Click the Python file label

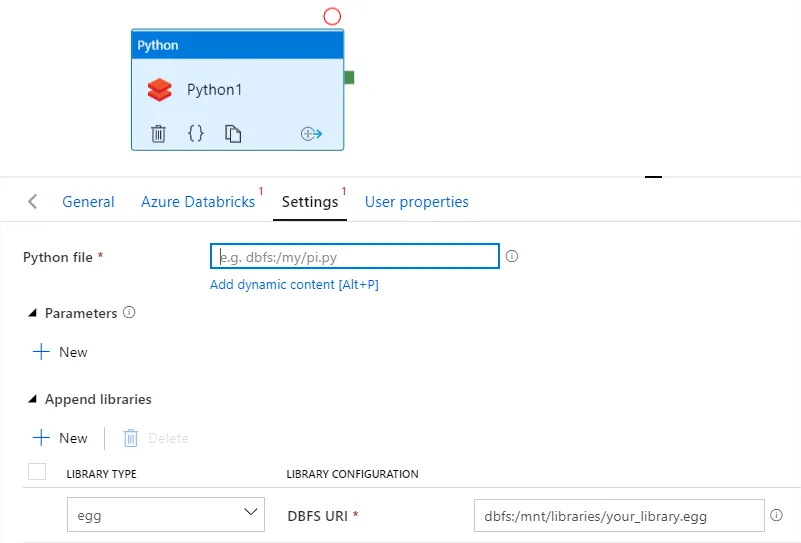[x=58, y=257]
